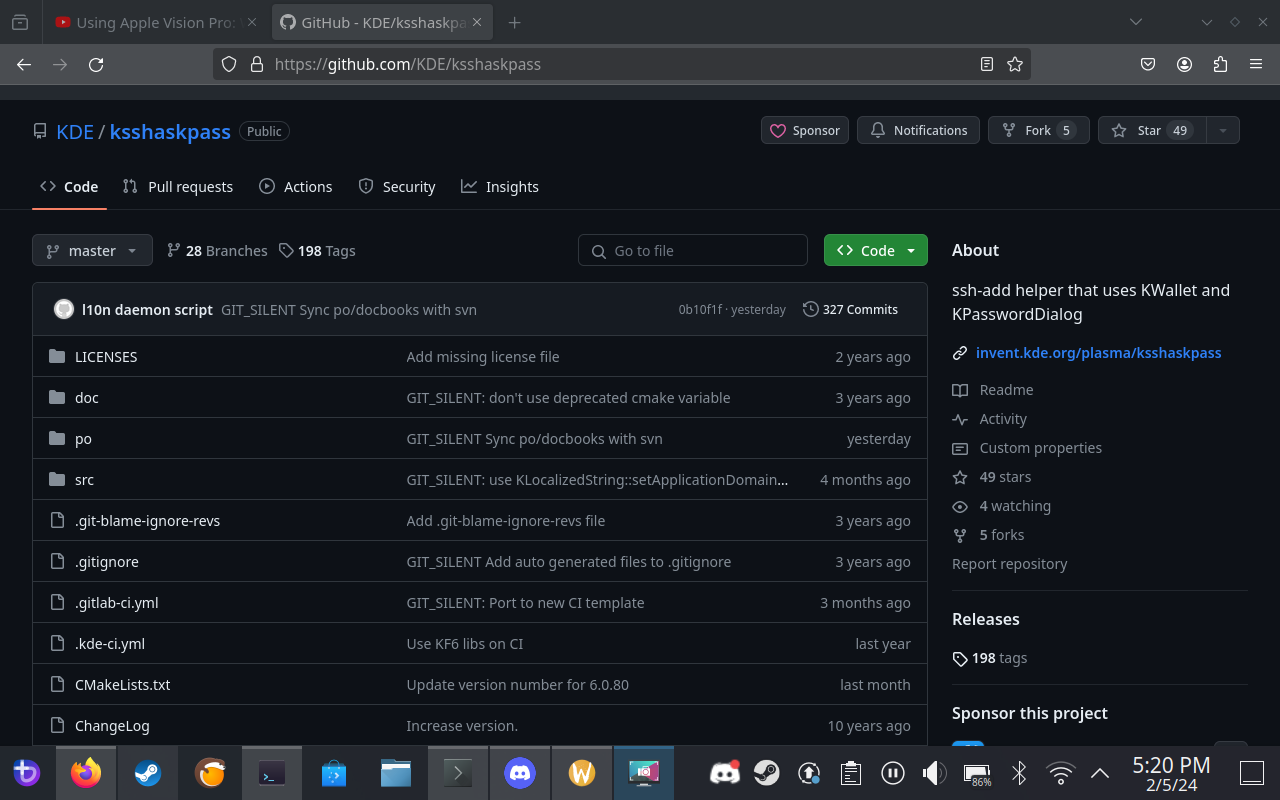Click the tag icon next to 198 Tags

pos(287,250)
